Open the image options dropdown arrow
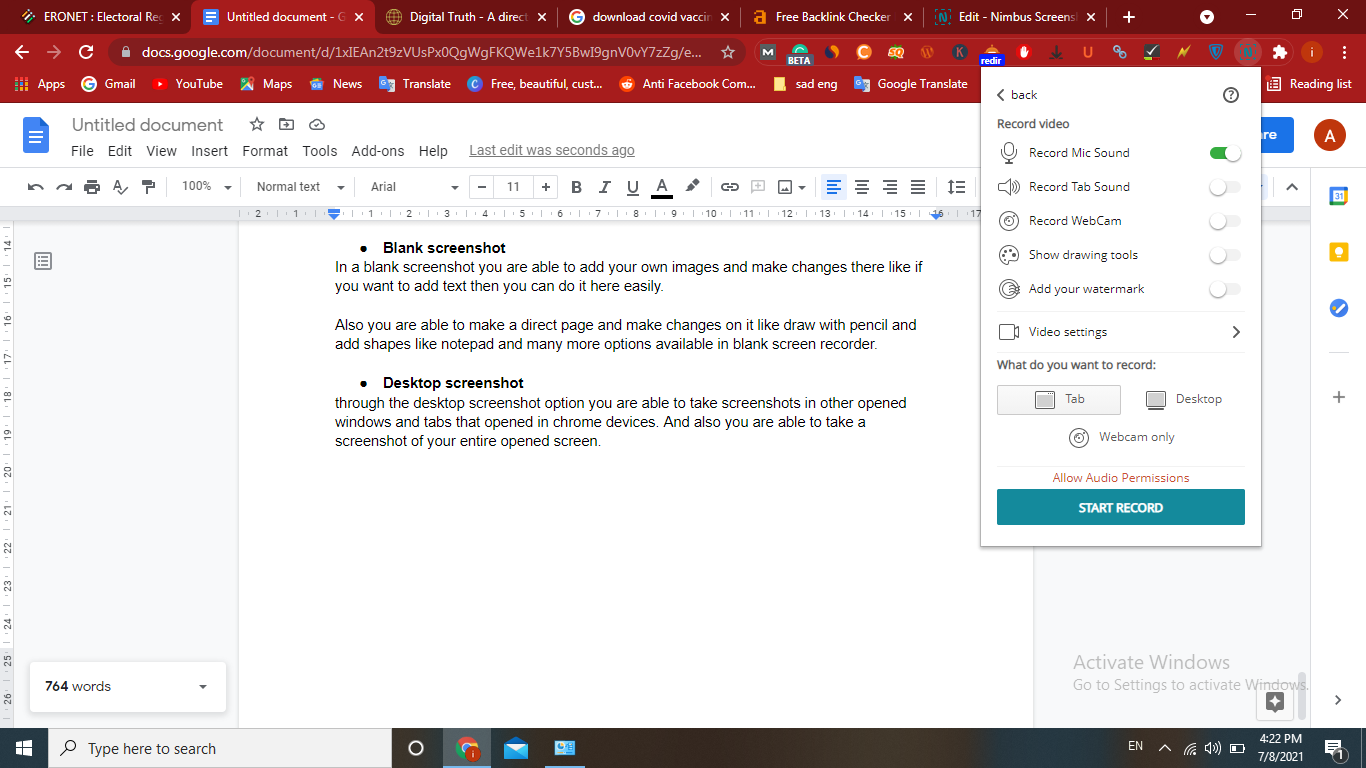This screenshot has height=768, width=1366. [804, 188]
